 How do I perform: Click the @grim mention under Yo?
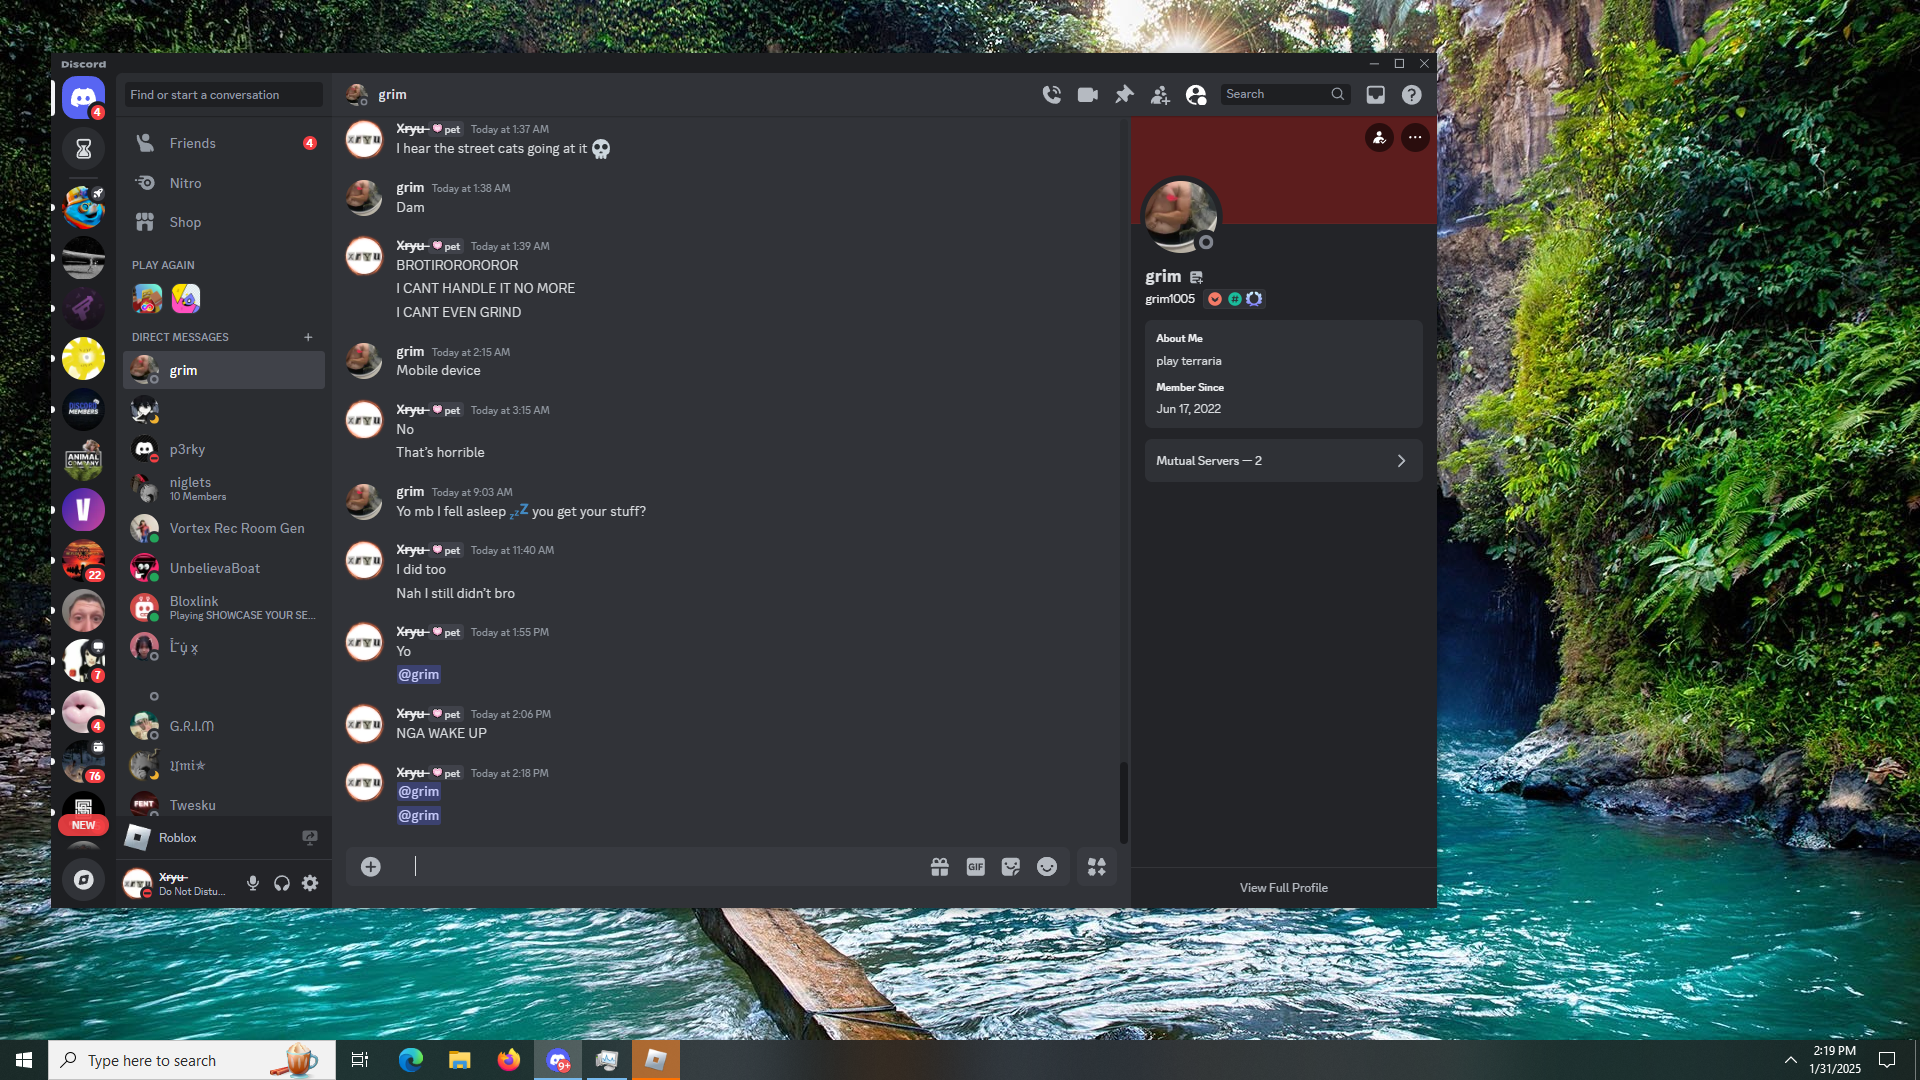(419, 675)
